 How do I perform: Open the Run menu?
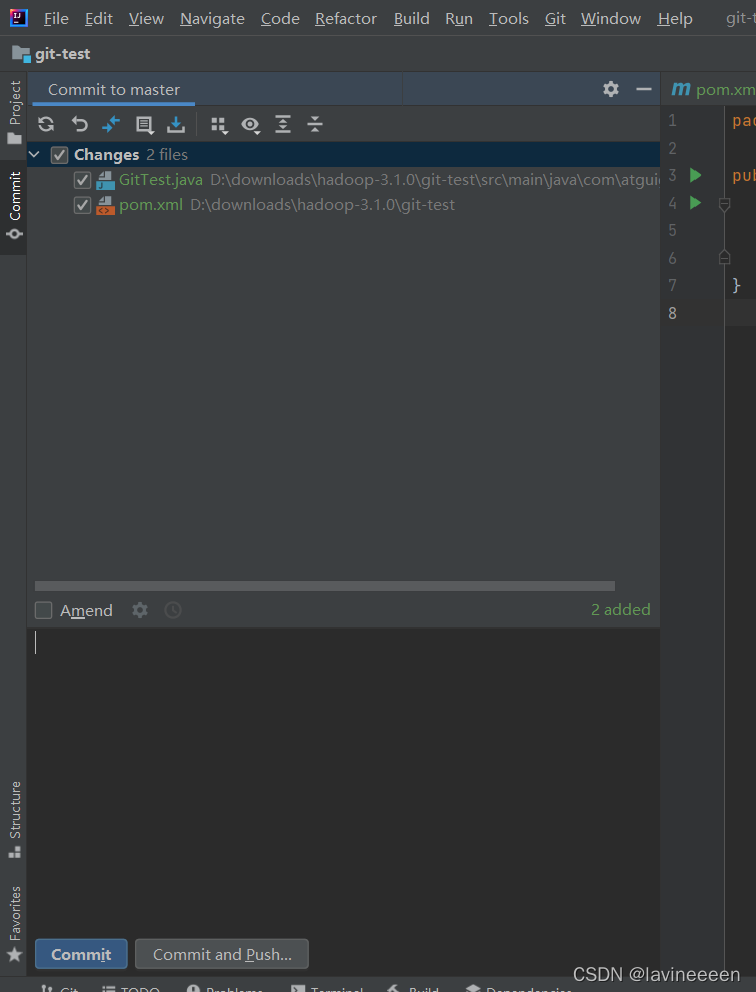point(459,19)
